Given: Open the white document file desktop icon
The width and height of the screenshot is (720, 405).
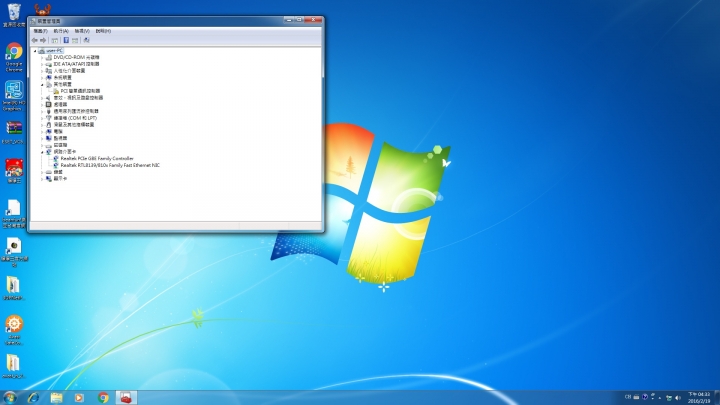Looking at the screenshot, I should (x=14, y=214).
